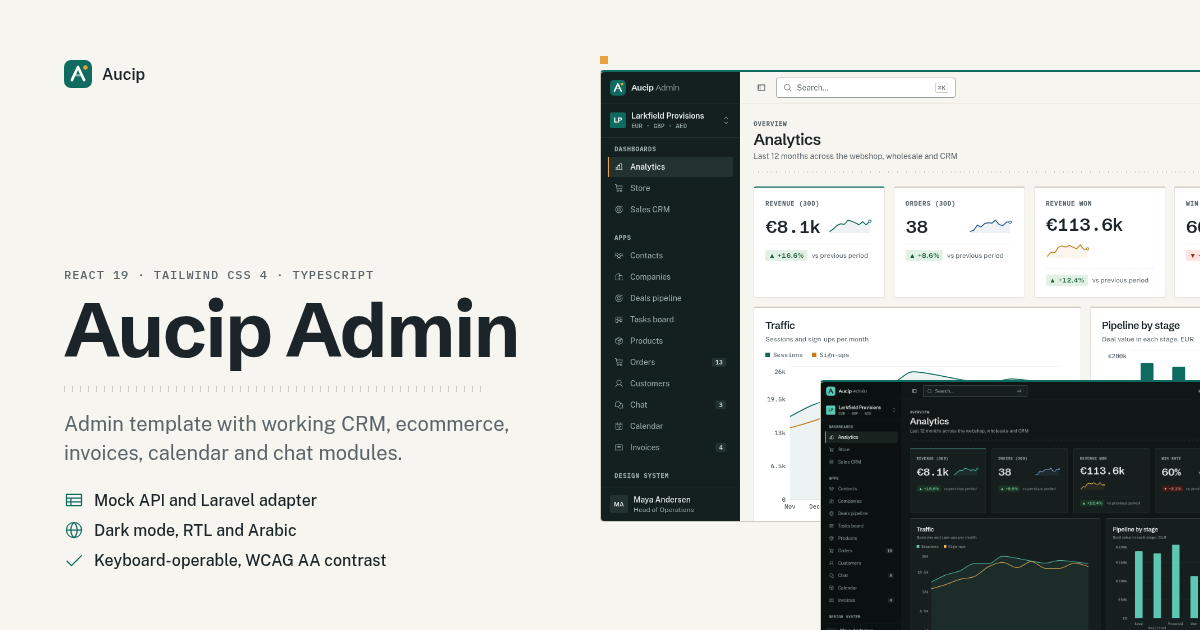1200x630 pixels.
Task: Expand the Larkfield Provisions switcher in the light sidebar
Action: coord(726,120)
